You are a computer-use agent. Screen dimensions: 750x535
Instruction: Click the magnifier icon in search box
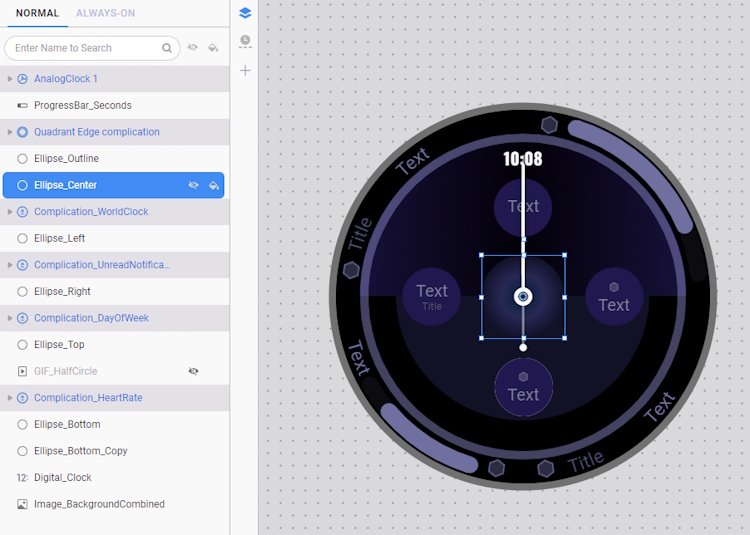(167, 48)
